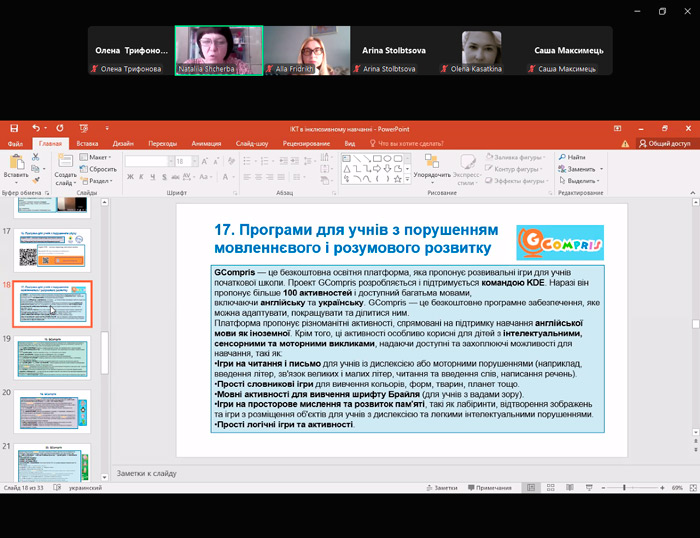
Task: Open the Layout (Макет) dropdown
Action: pos(98,157)
